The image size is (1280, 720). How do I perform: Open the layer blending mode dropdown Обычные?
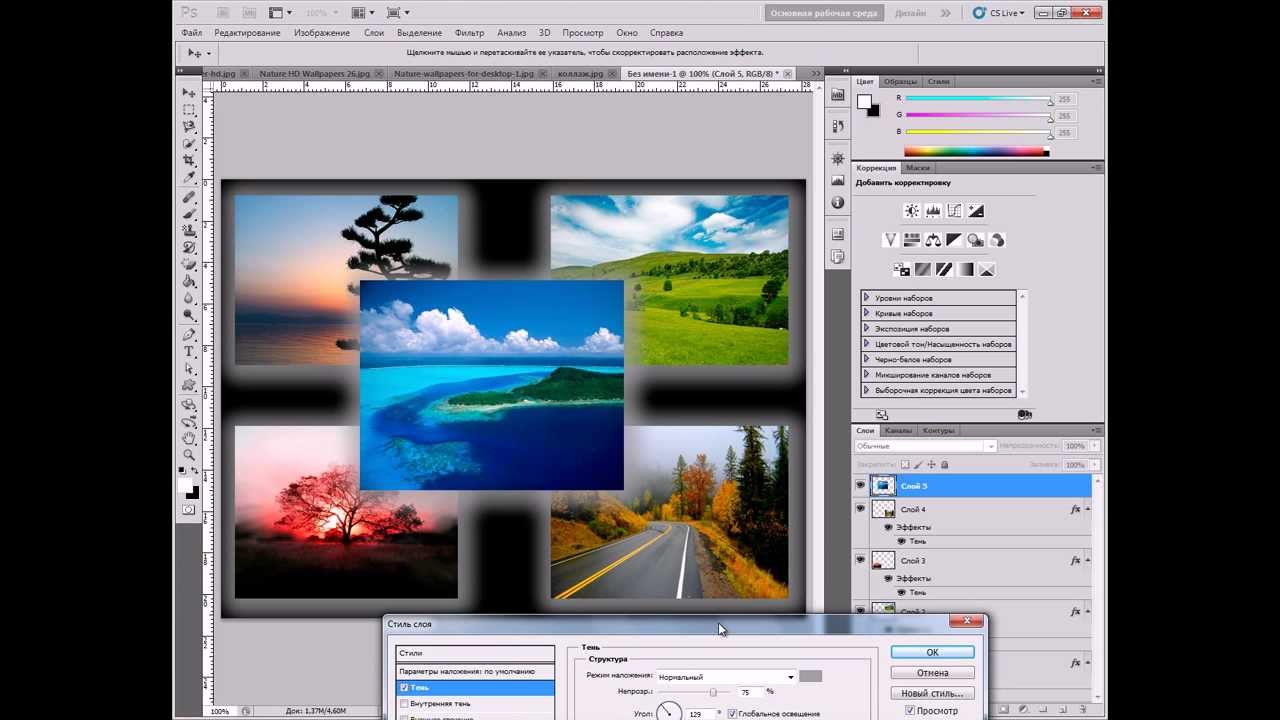coord(924,446)
